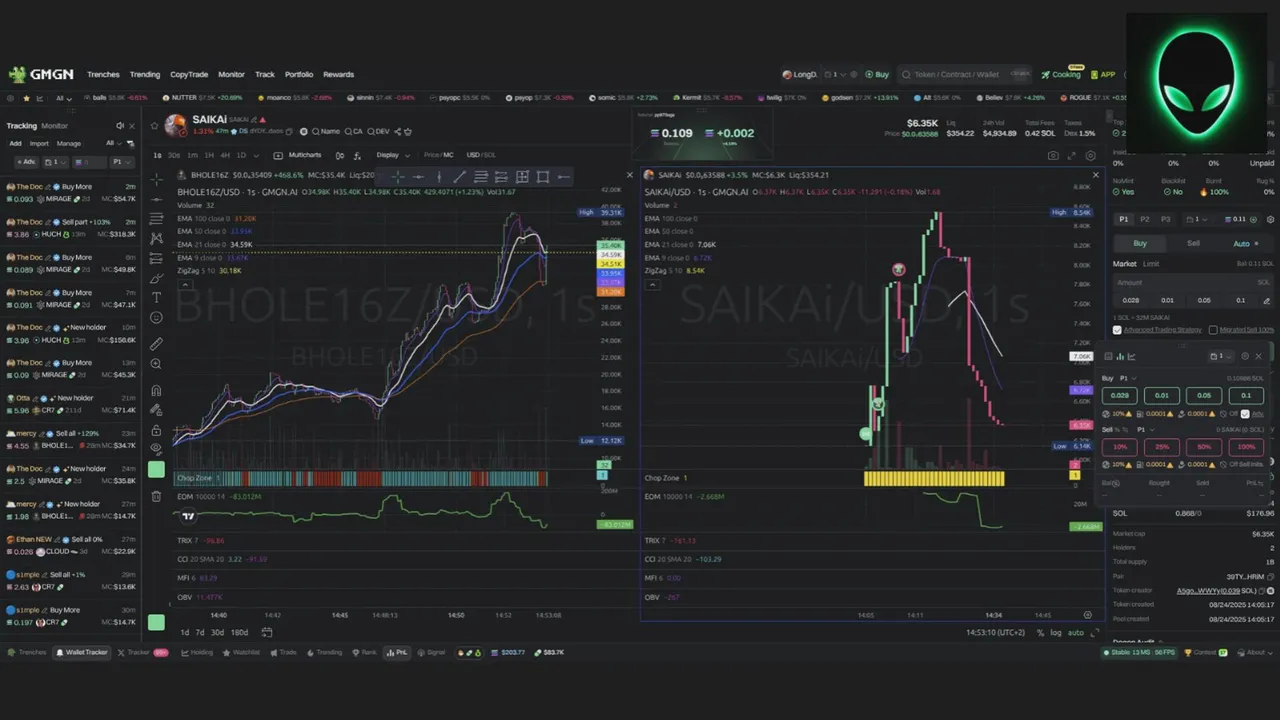The height and width of the screenshot is (720, 1280).
Task: Take a chart snapshot with the camera icon
Action: point(1053,156)
